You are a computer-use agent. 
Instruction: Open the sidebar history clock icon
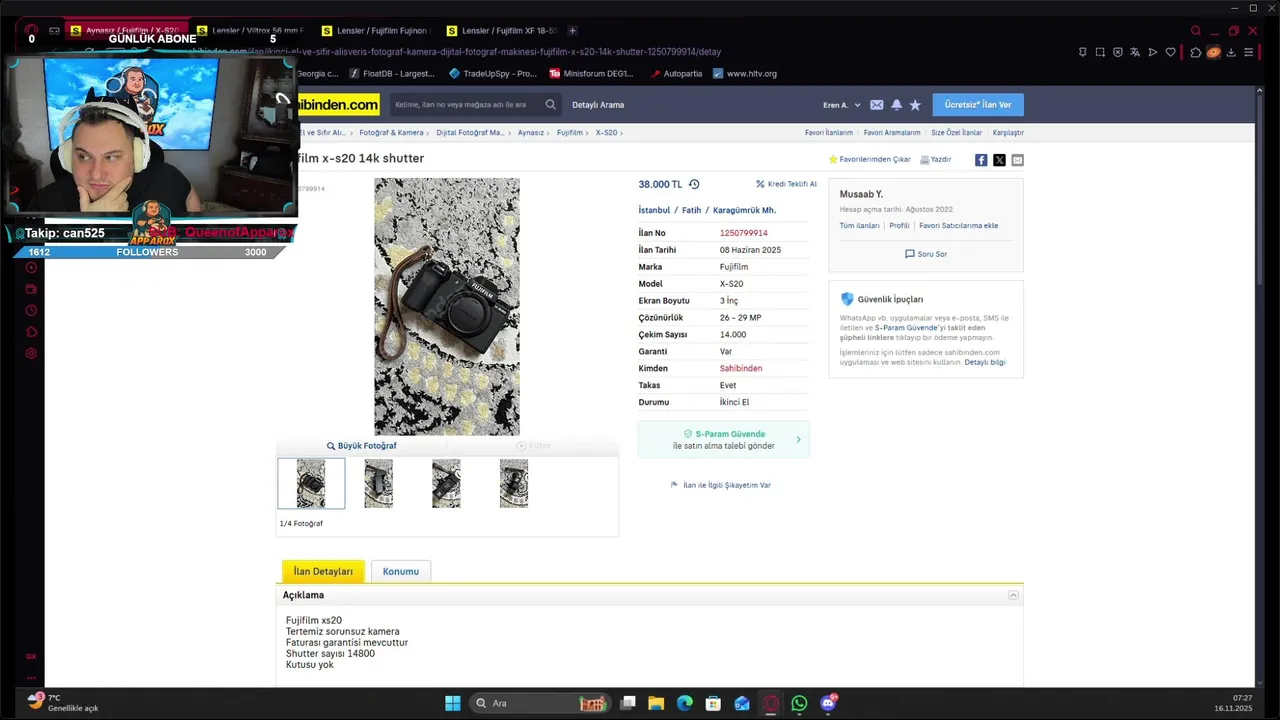point(31,311)
